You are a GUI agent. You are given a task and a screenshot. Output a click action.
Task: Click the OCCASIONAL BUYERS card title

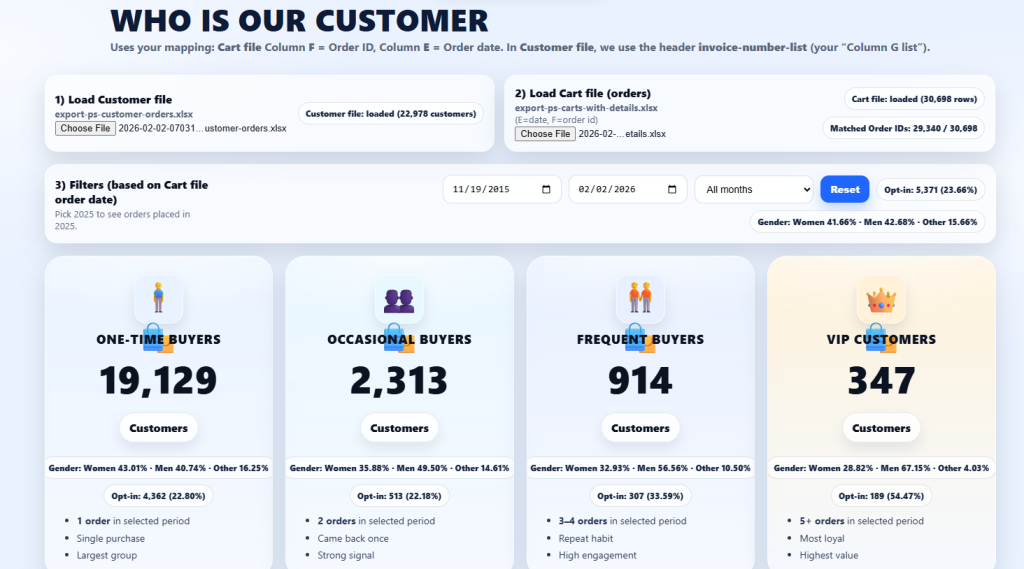click(x=399, y=340)
